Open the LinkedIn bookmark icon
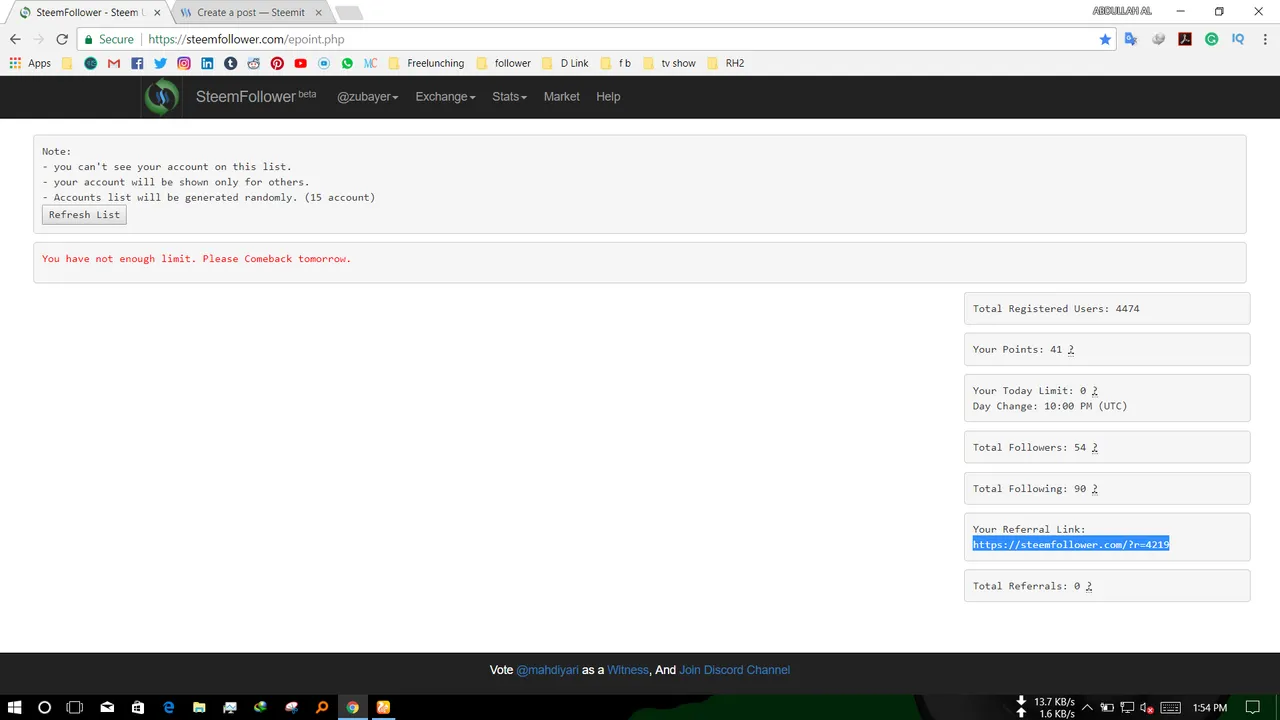The height and width of the screenshot is (720, 1280). [x=207, y=63]
